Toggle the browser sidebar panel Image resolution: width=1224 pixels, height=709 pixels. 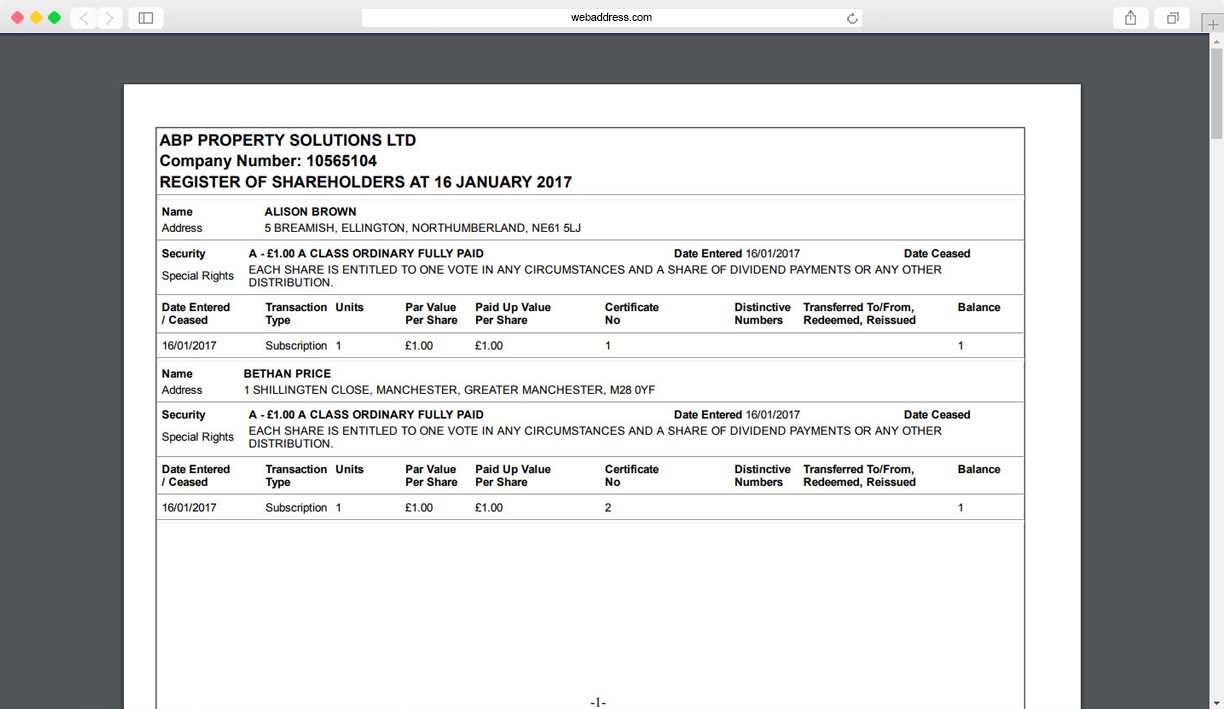point(146,18)
